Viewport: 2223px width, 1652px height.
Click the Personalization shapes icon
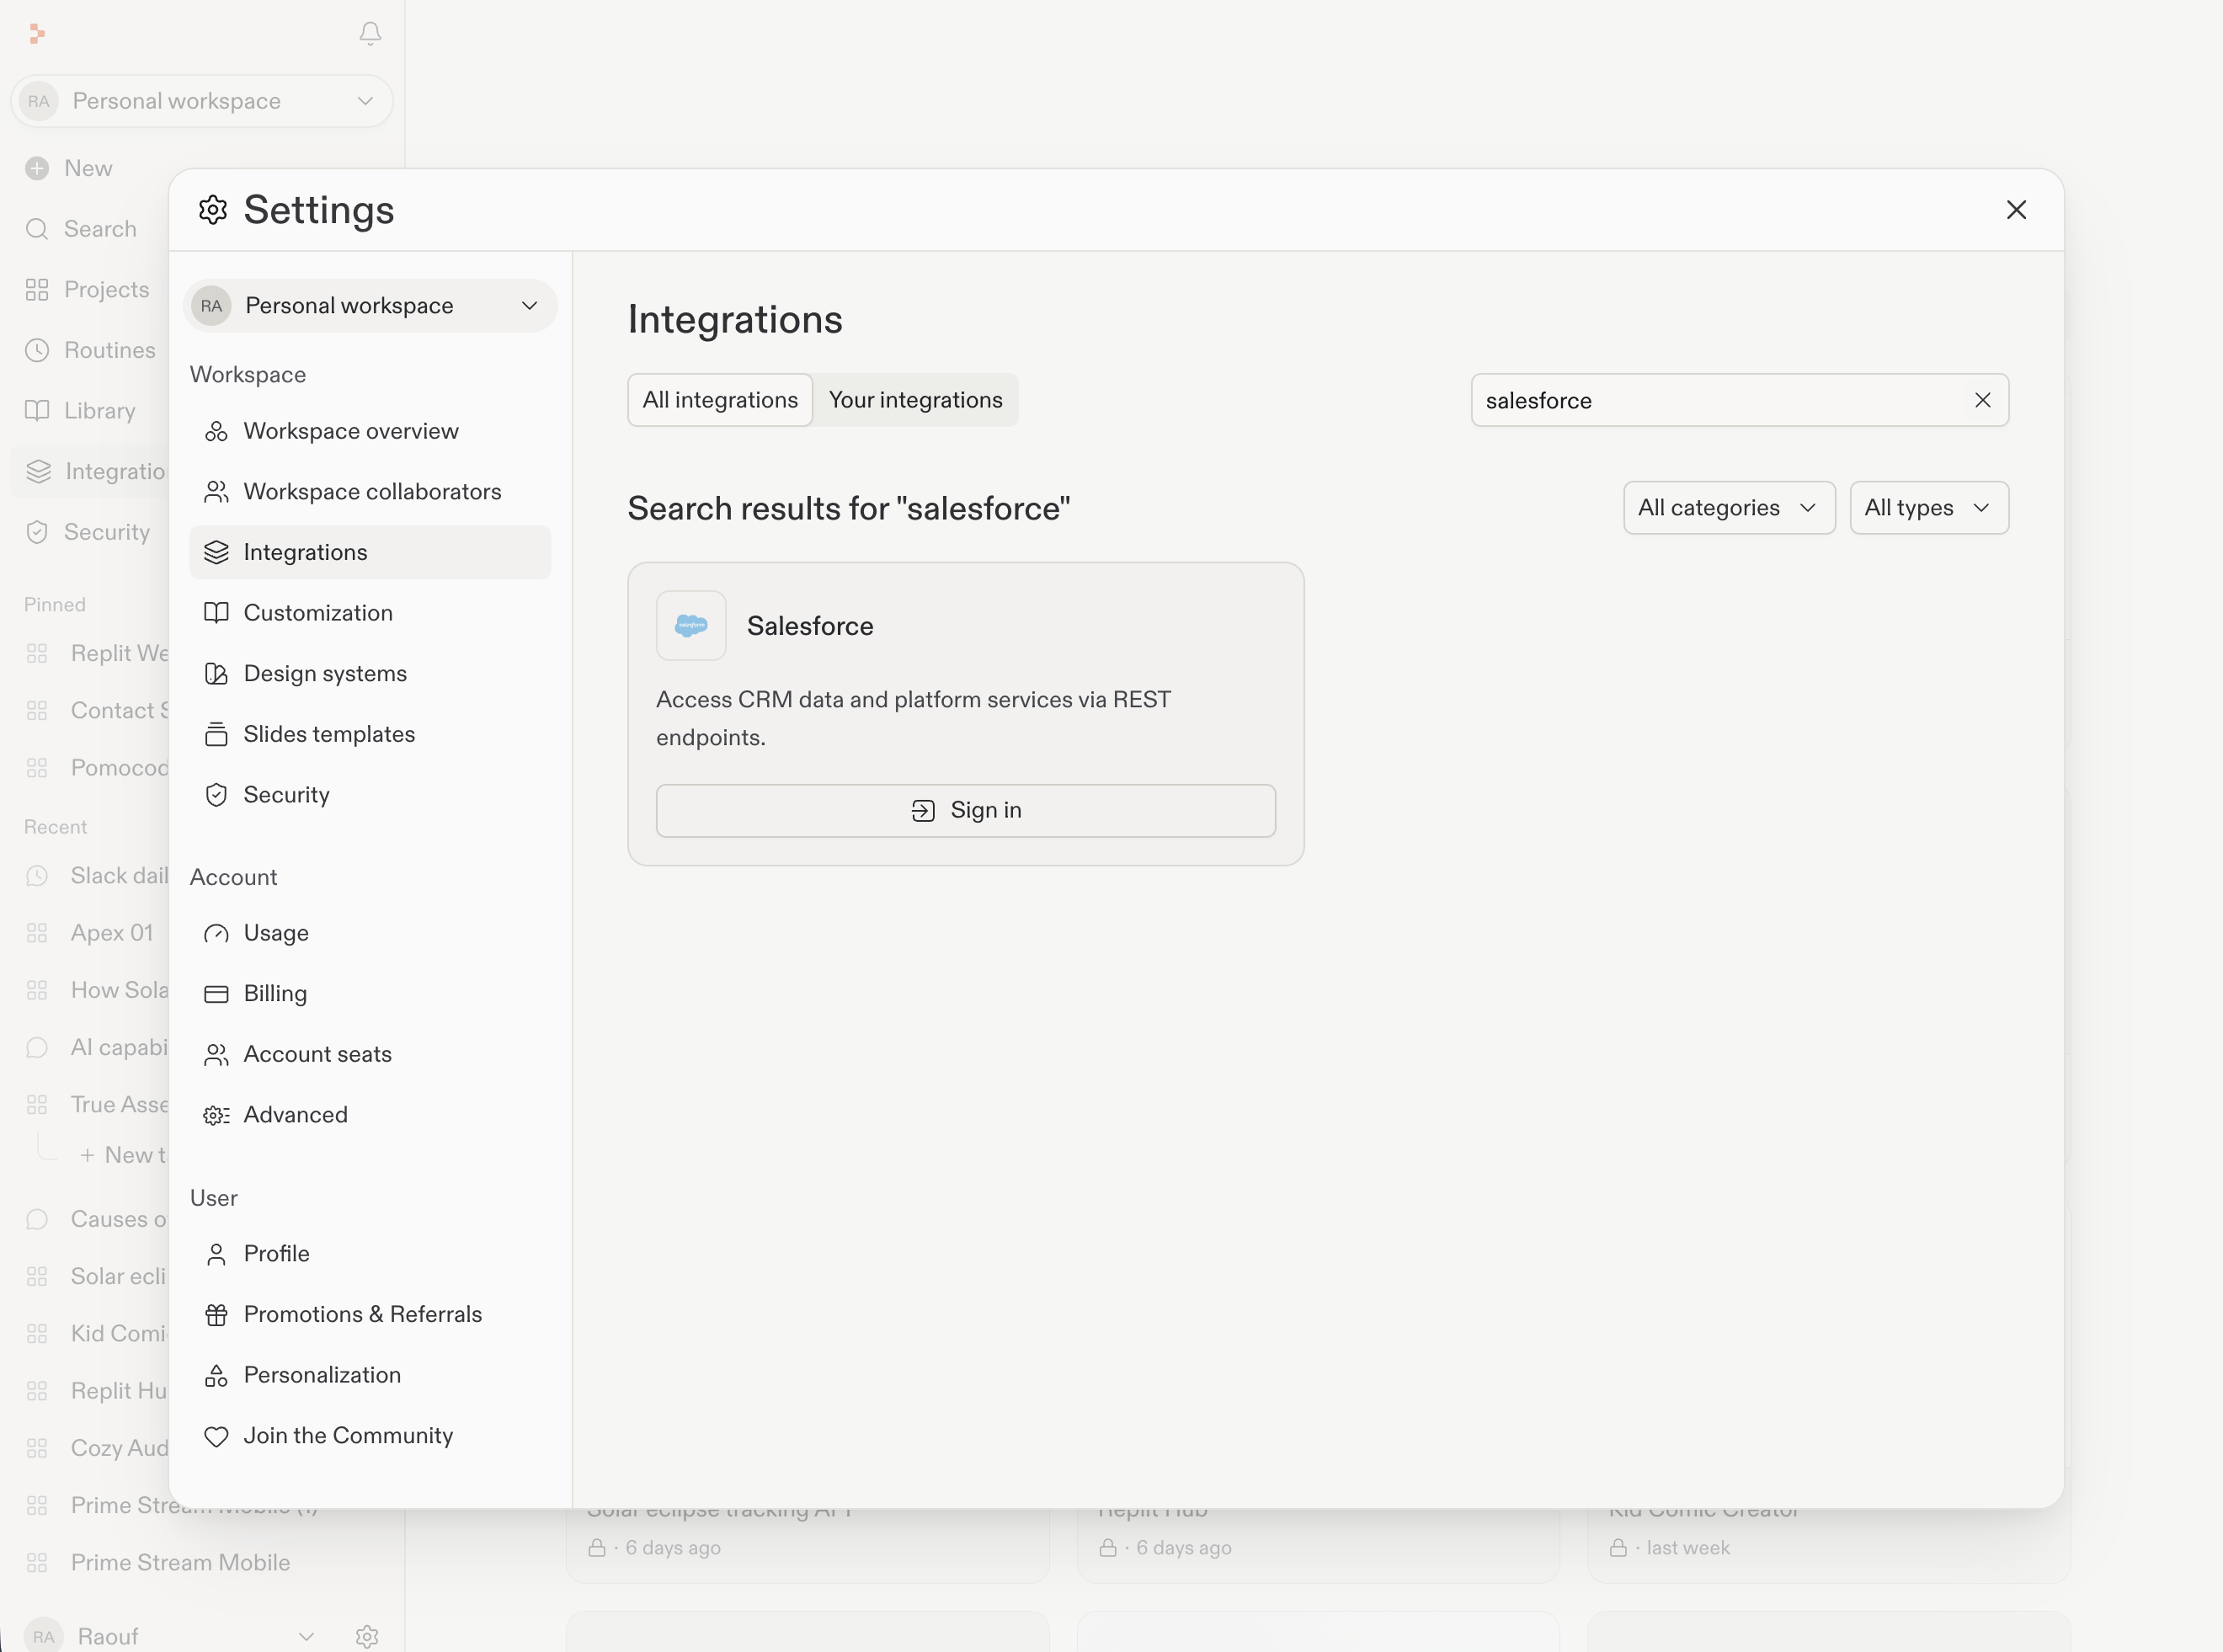(x=216, y=1375)
